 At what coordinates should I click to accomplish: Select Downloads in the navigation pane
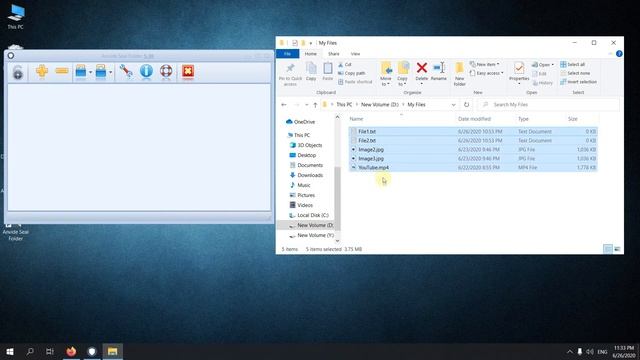[307, 175]
